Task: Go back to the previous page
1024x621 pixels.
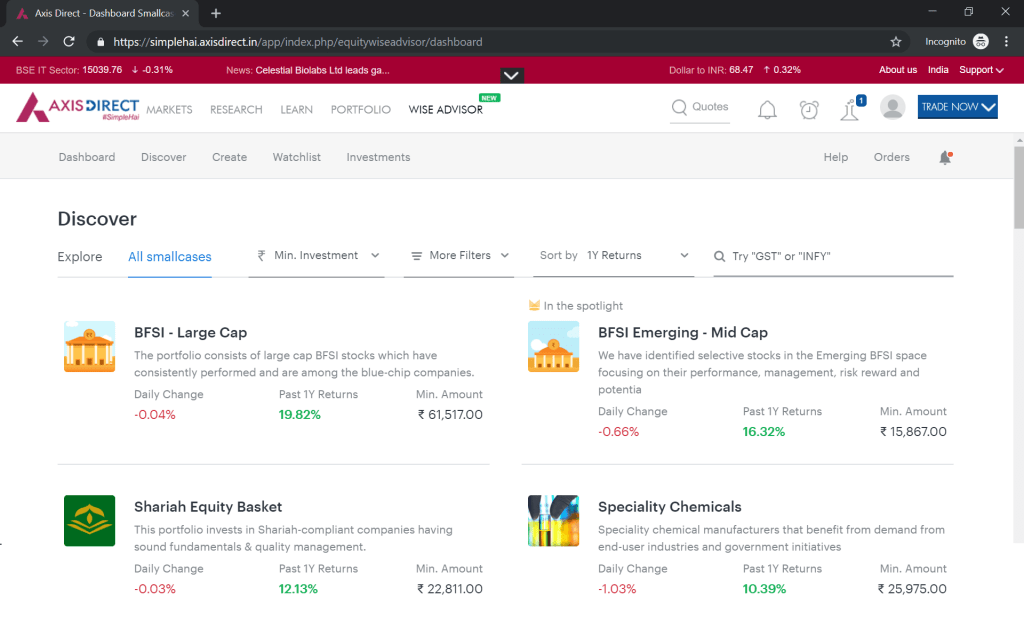Action: pos(18,41)
